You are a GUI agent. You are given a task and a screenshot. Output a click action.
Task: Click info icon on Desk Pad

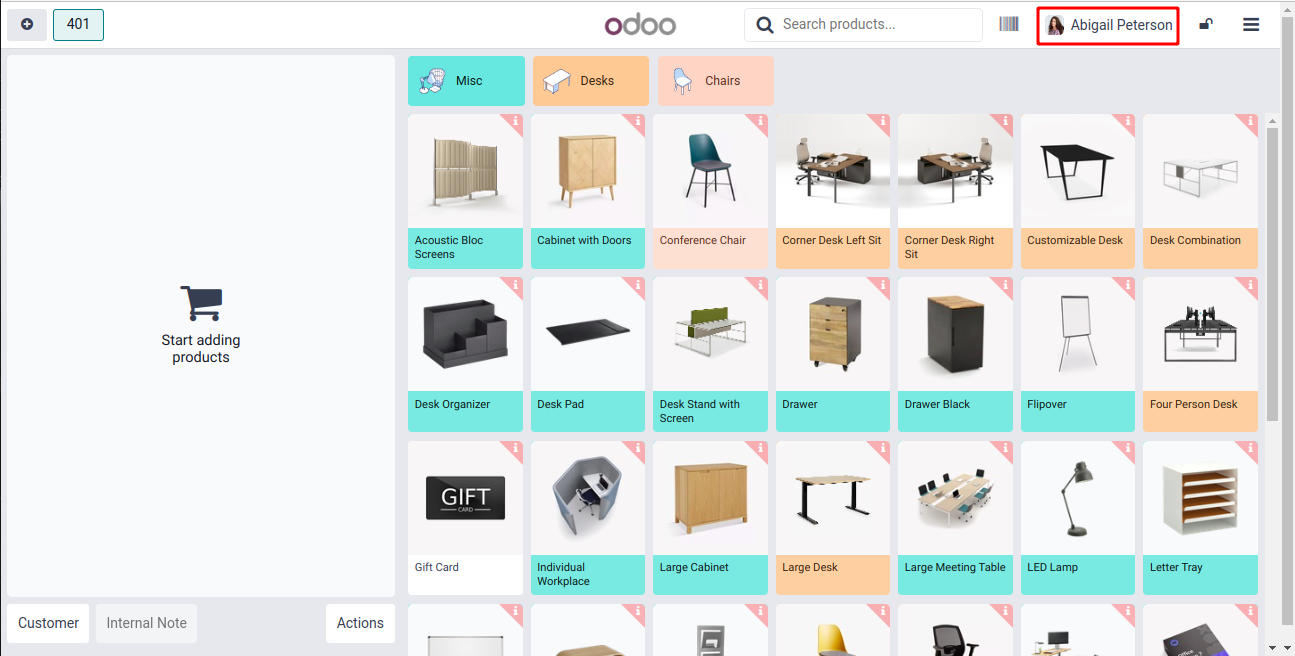(638, 286)
